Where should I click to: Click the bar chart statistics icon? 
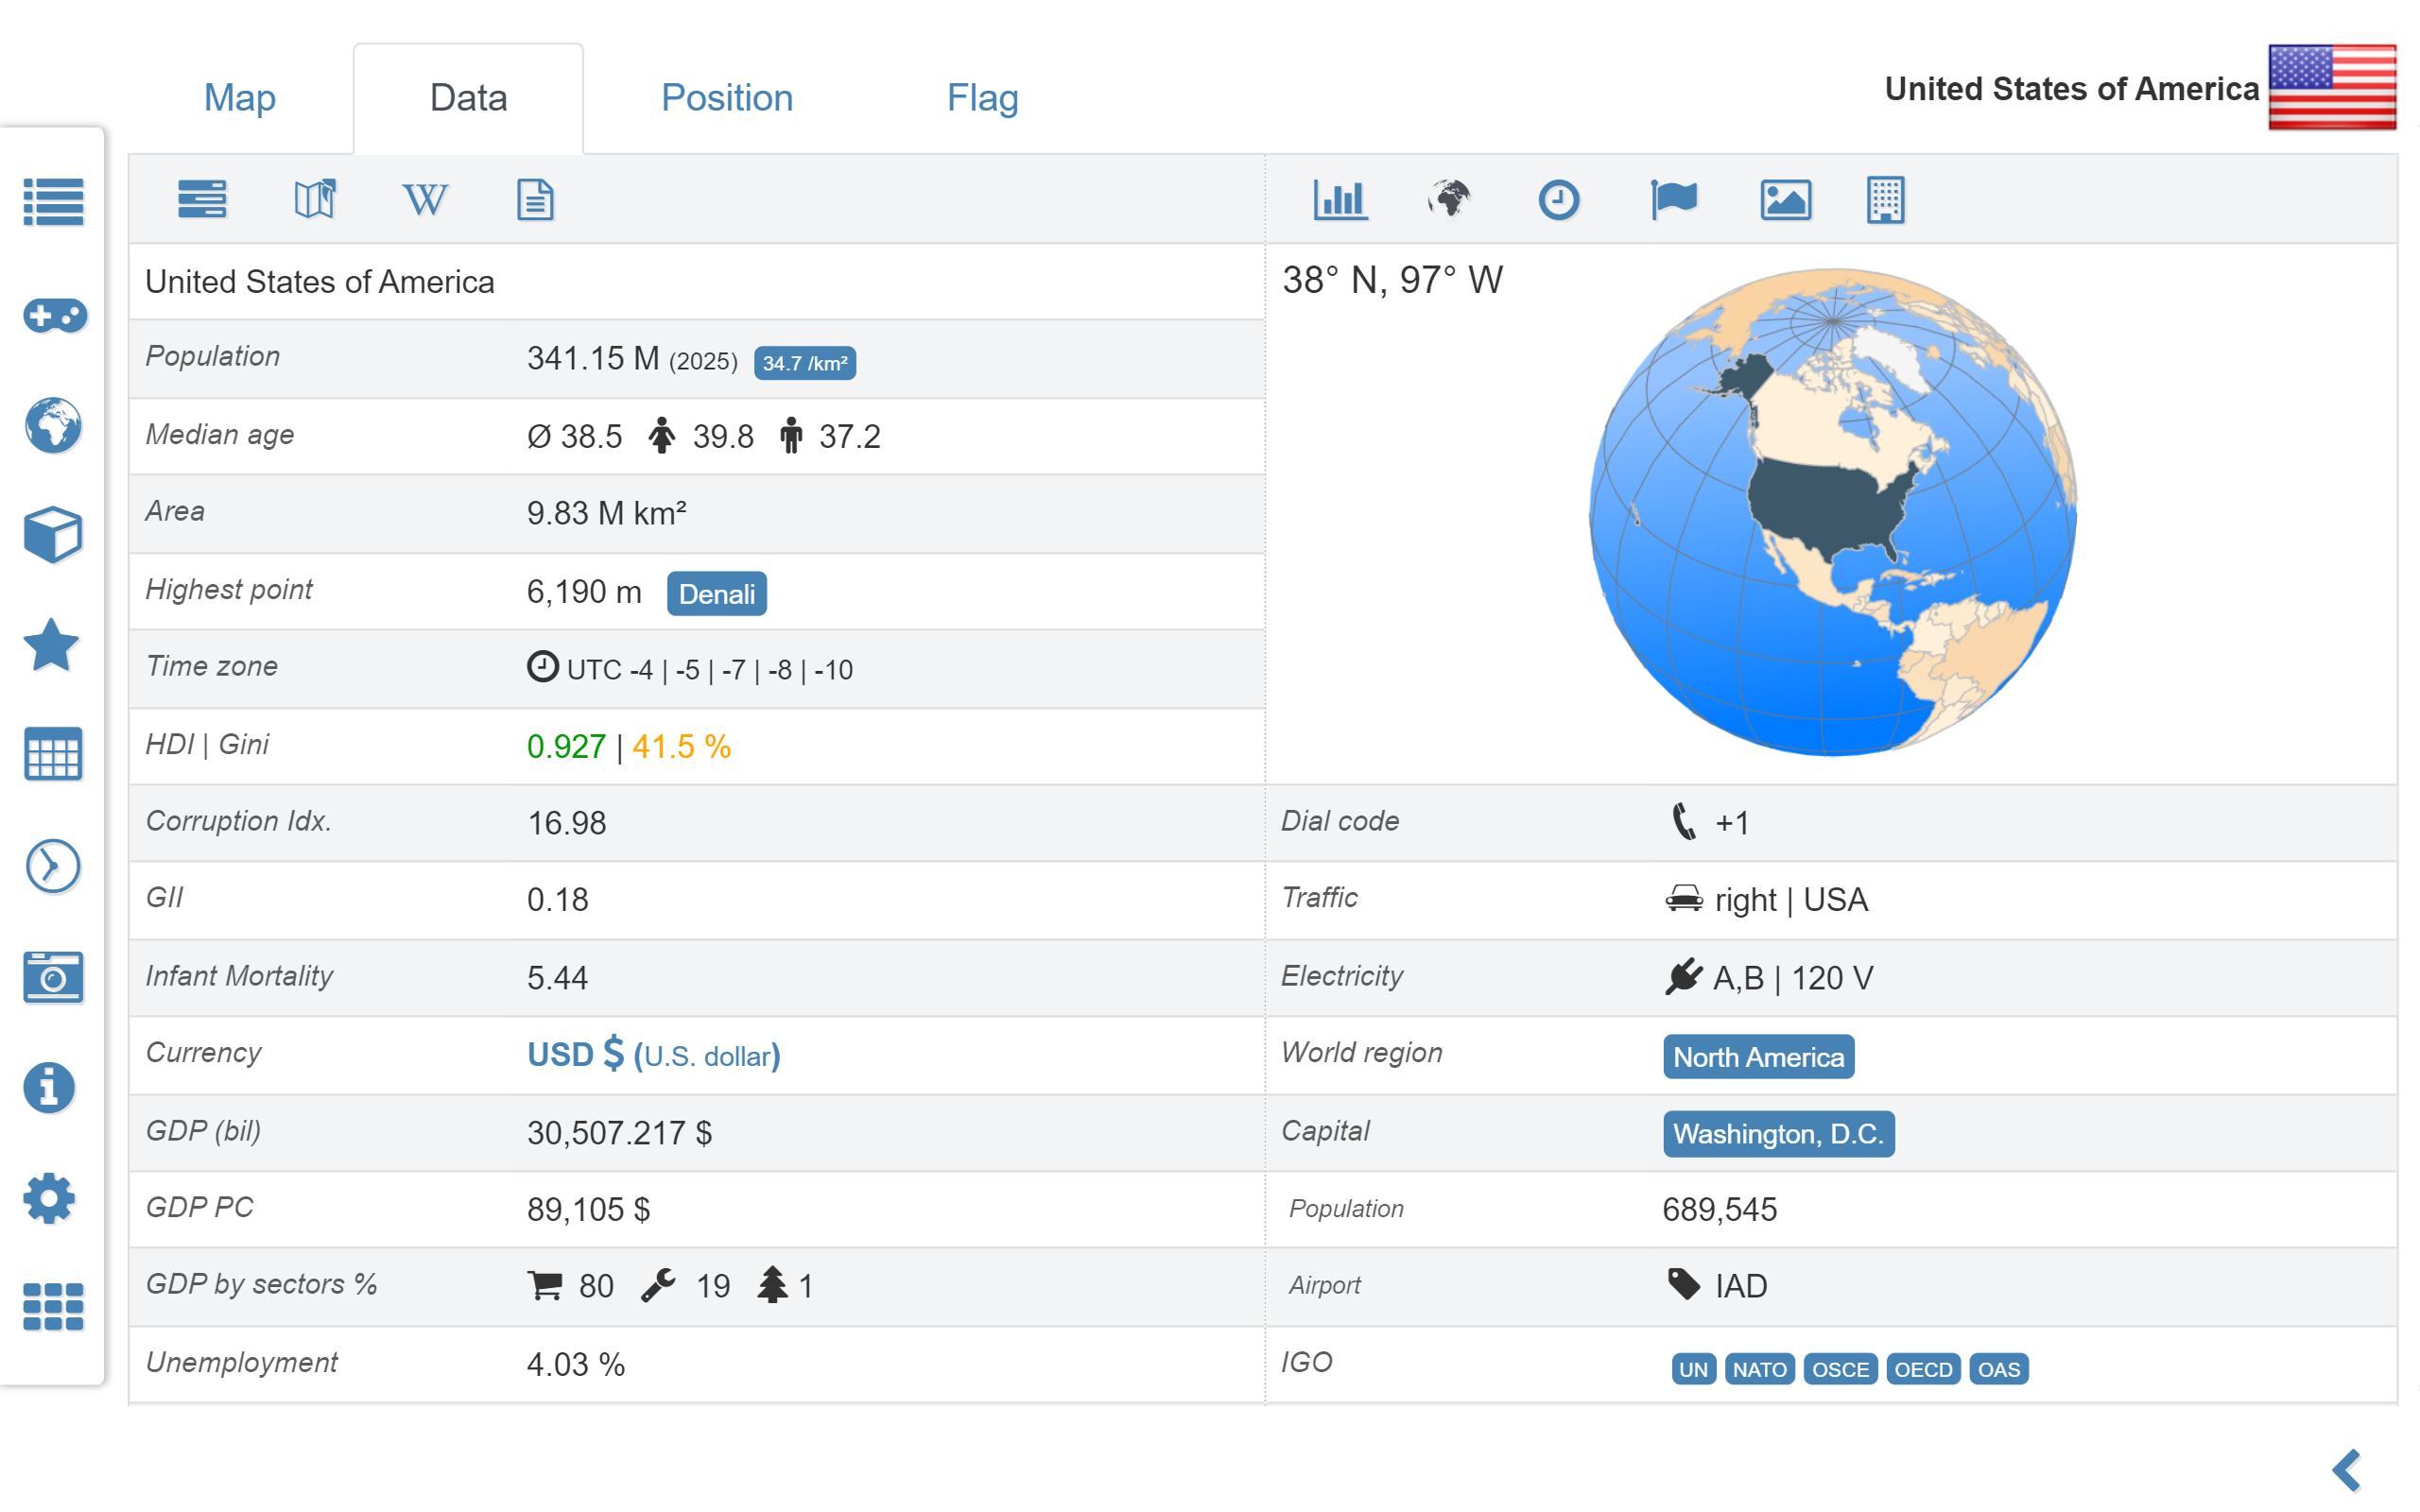pos(1340,199)
